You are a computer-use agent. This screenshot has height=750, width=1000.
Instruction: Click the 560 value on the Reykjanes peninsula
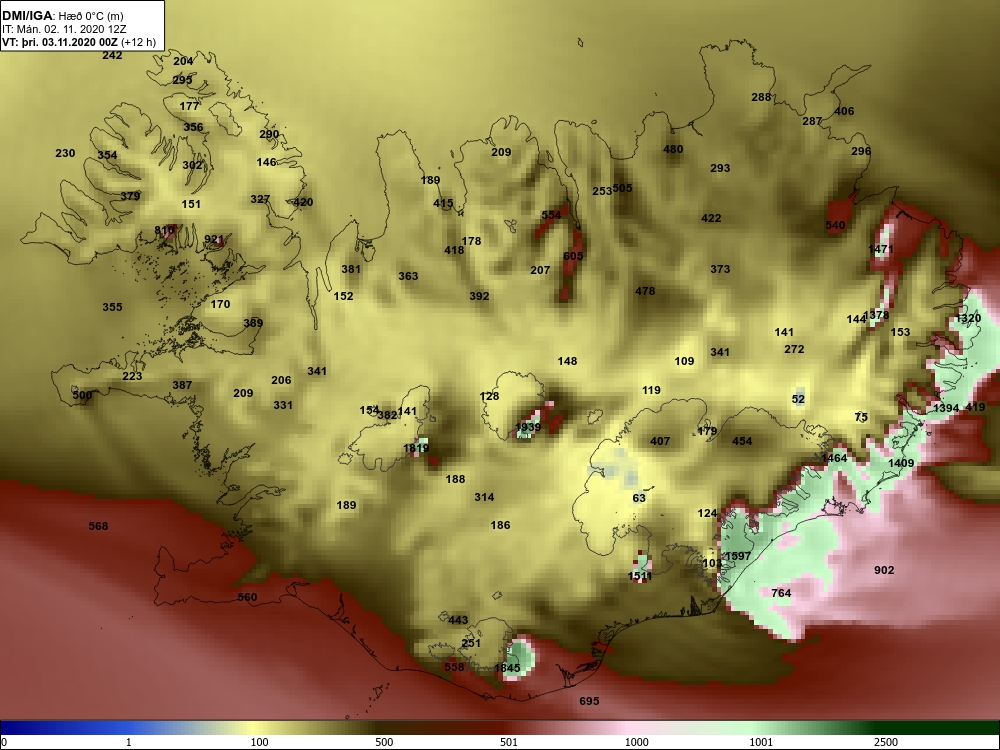[x=247, y=598]
